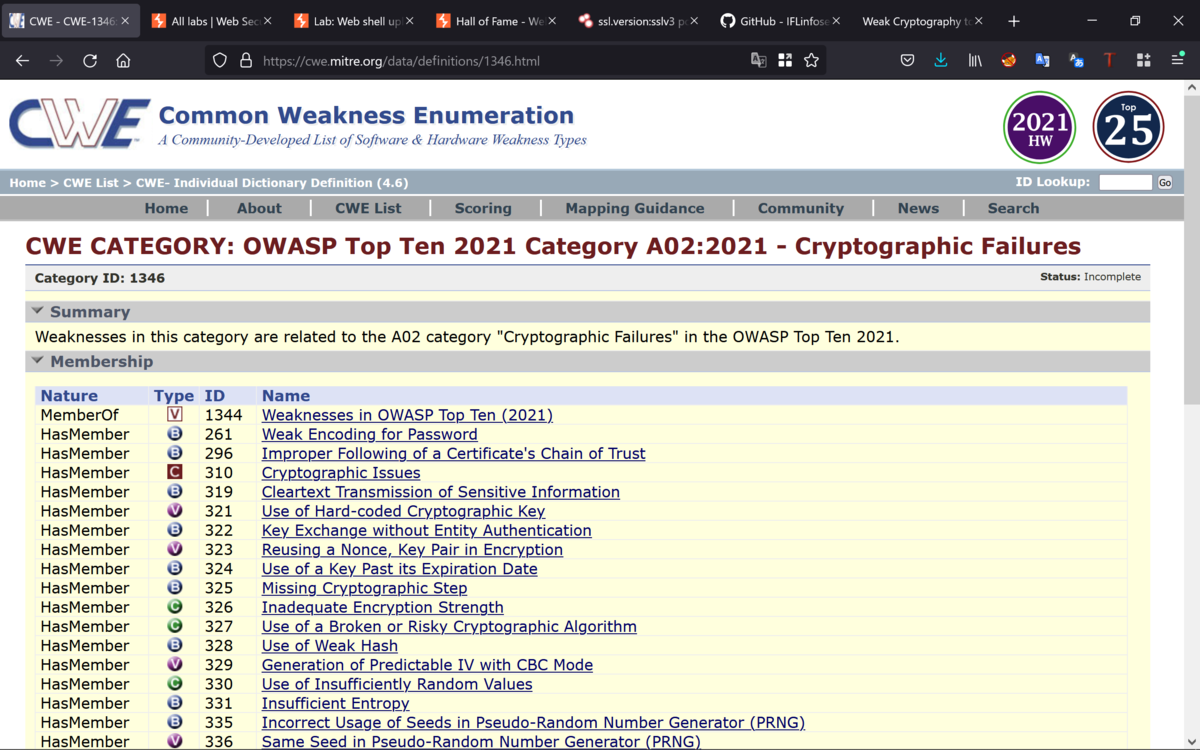Click the category icon beside ID 310

pos(175,472)
